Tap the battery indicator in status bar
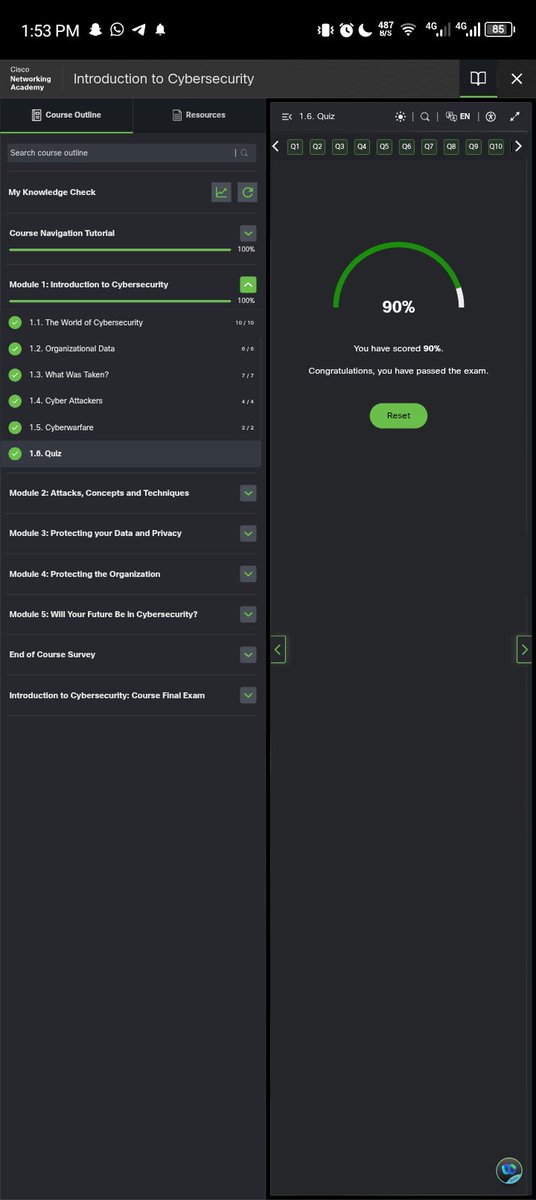Viewport: 536px width, 1200px height. tap(498, 30)
